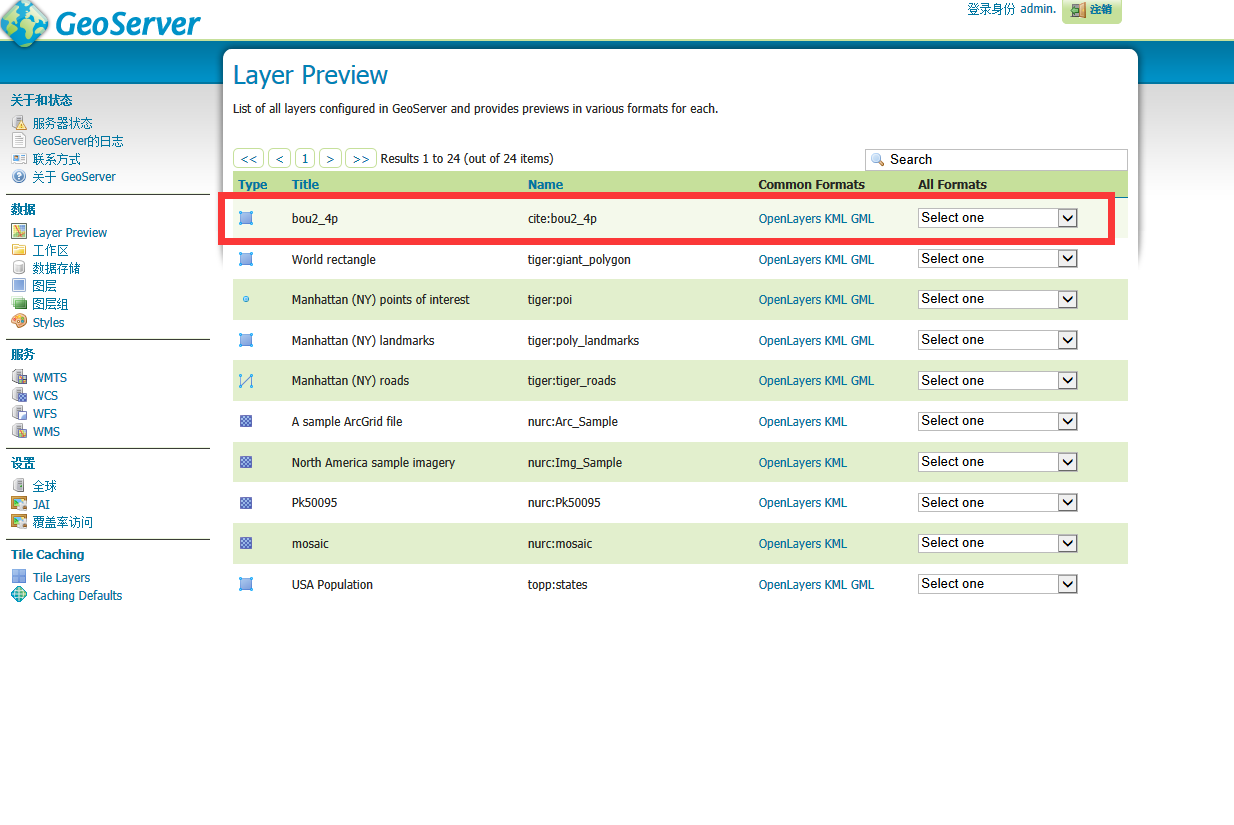Open format dropdown for Arc_Sample
The width and height of the screenshot is (1234, 825).
coord(997,421)
